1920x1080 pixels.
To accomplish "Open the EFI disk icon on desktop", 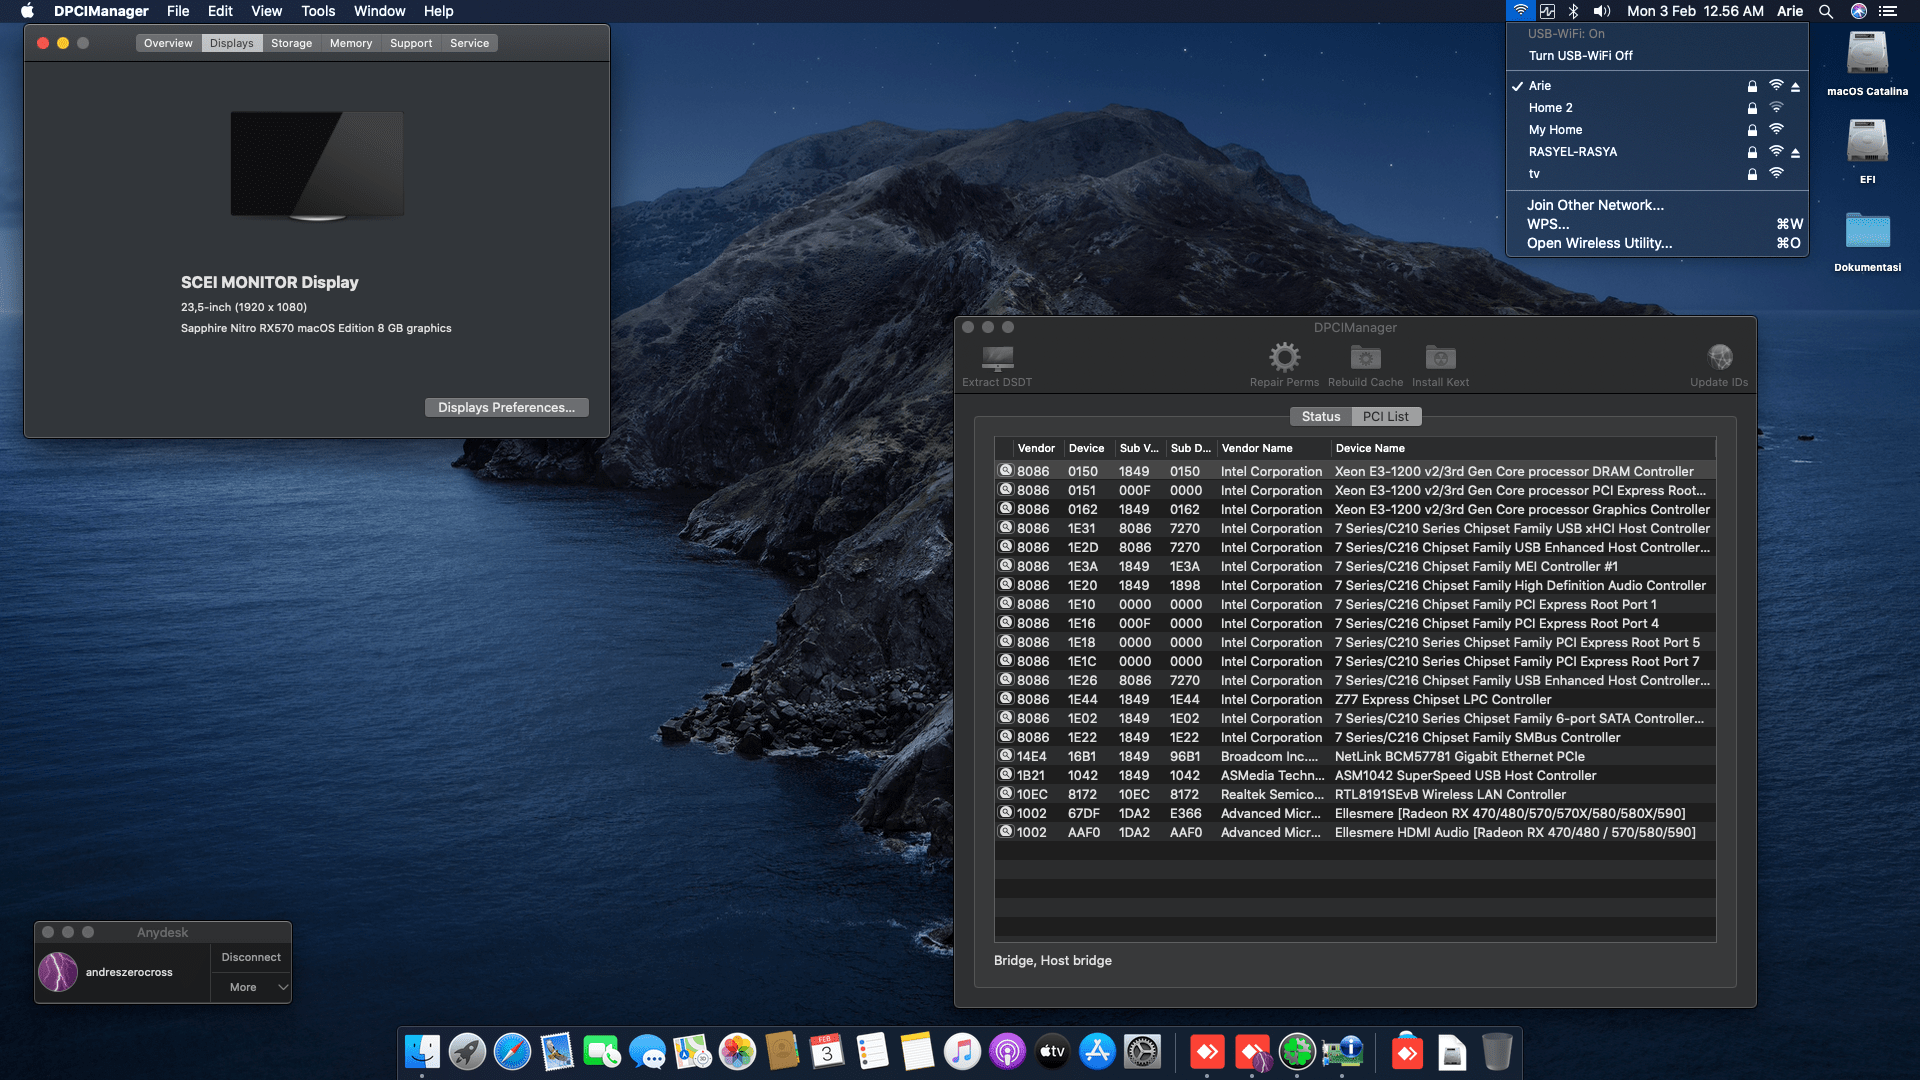I will point(1866,142).
